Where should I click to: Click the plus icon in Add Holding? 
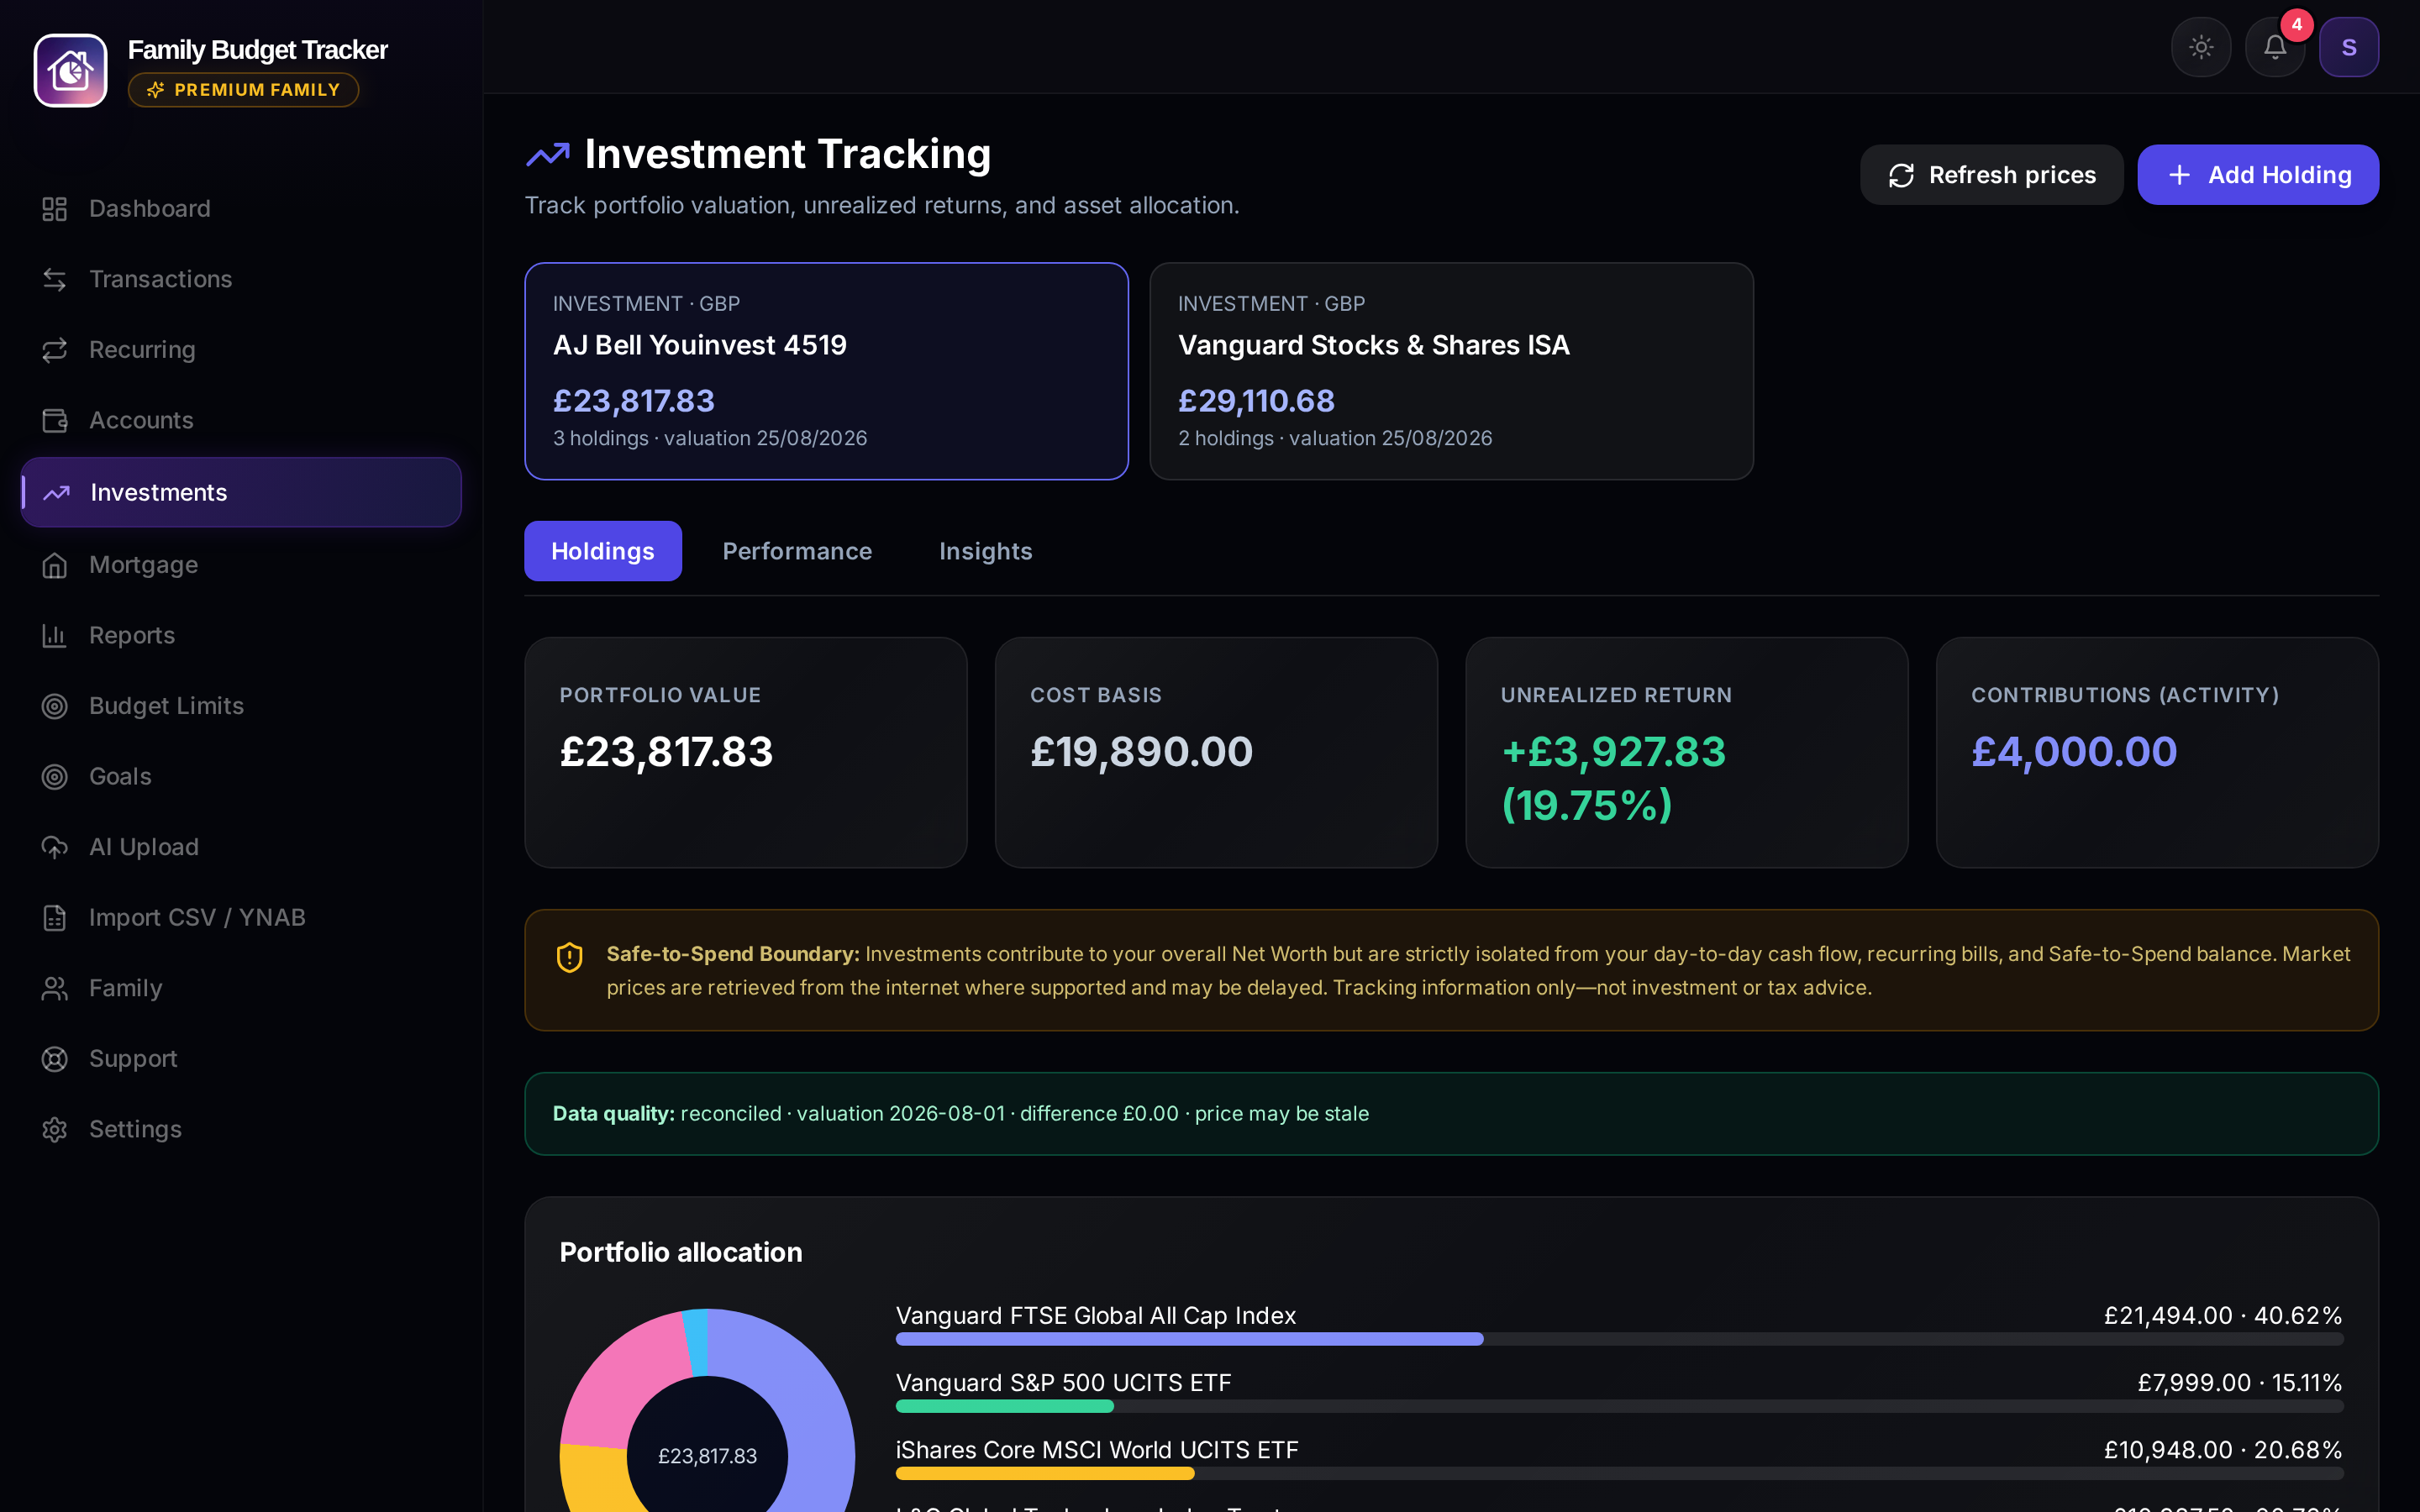[x=2179, y=175]
